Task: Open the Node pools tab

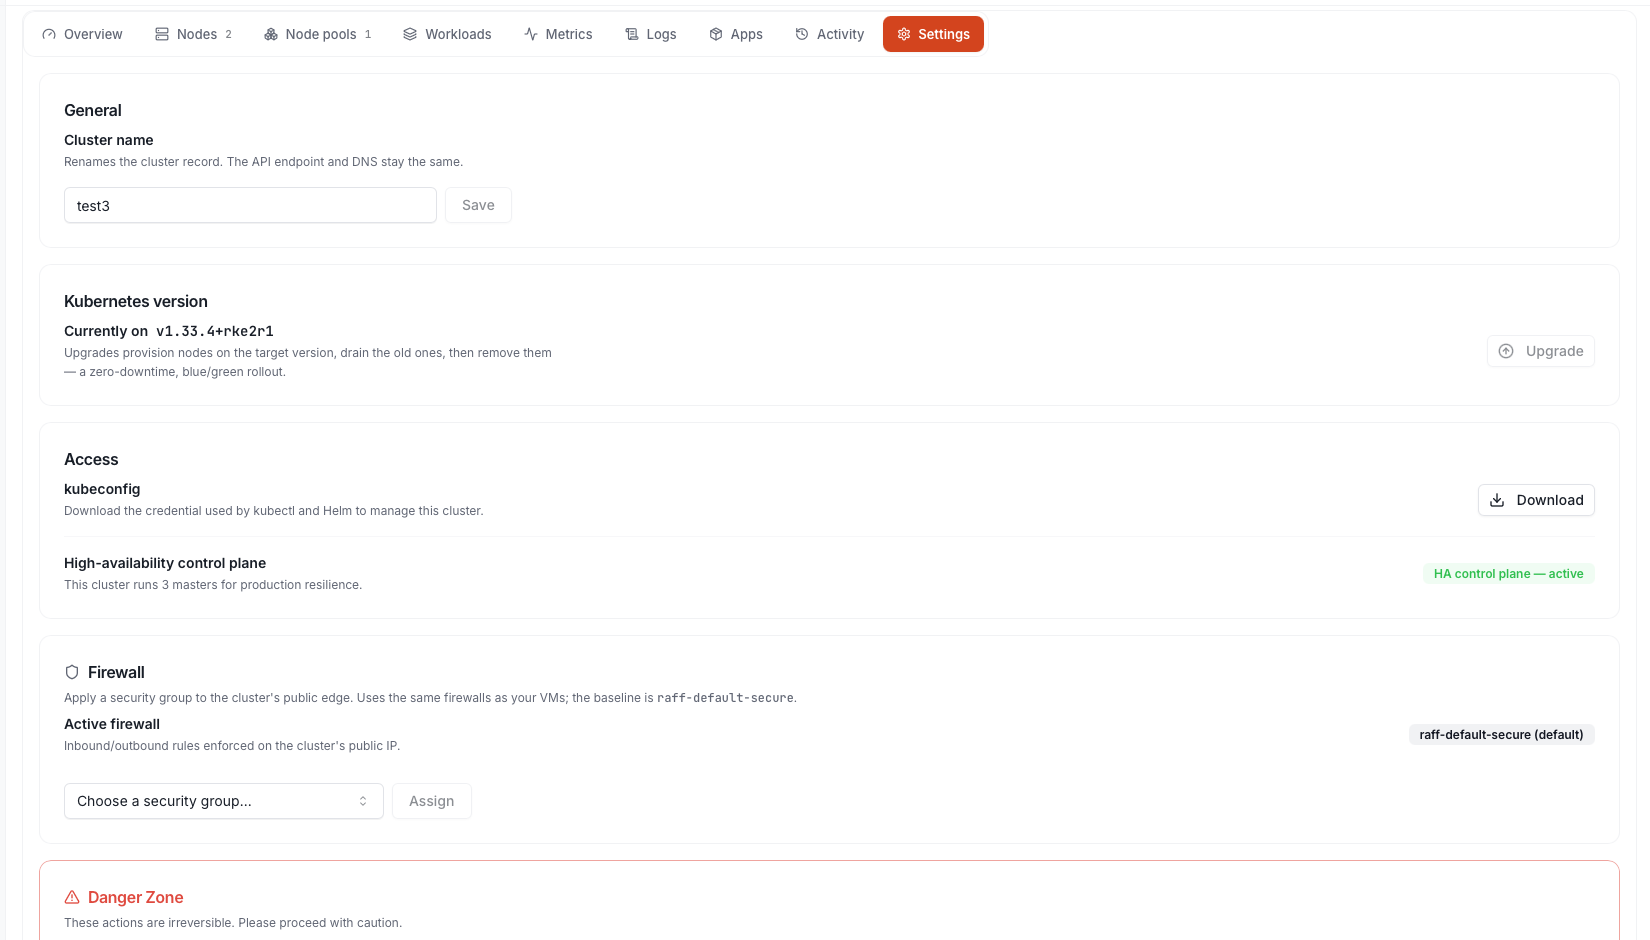Action: pos(318,34)
